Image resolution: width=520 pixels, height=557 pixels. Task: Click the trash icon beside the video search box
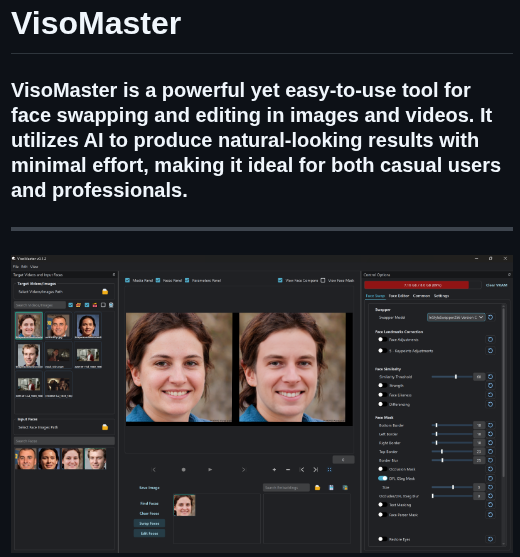[x=111, y=305]
